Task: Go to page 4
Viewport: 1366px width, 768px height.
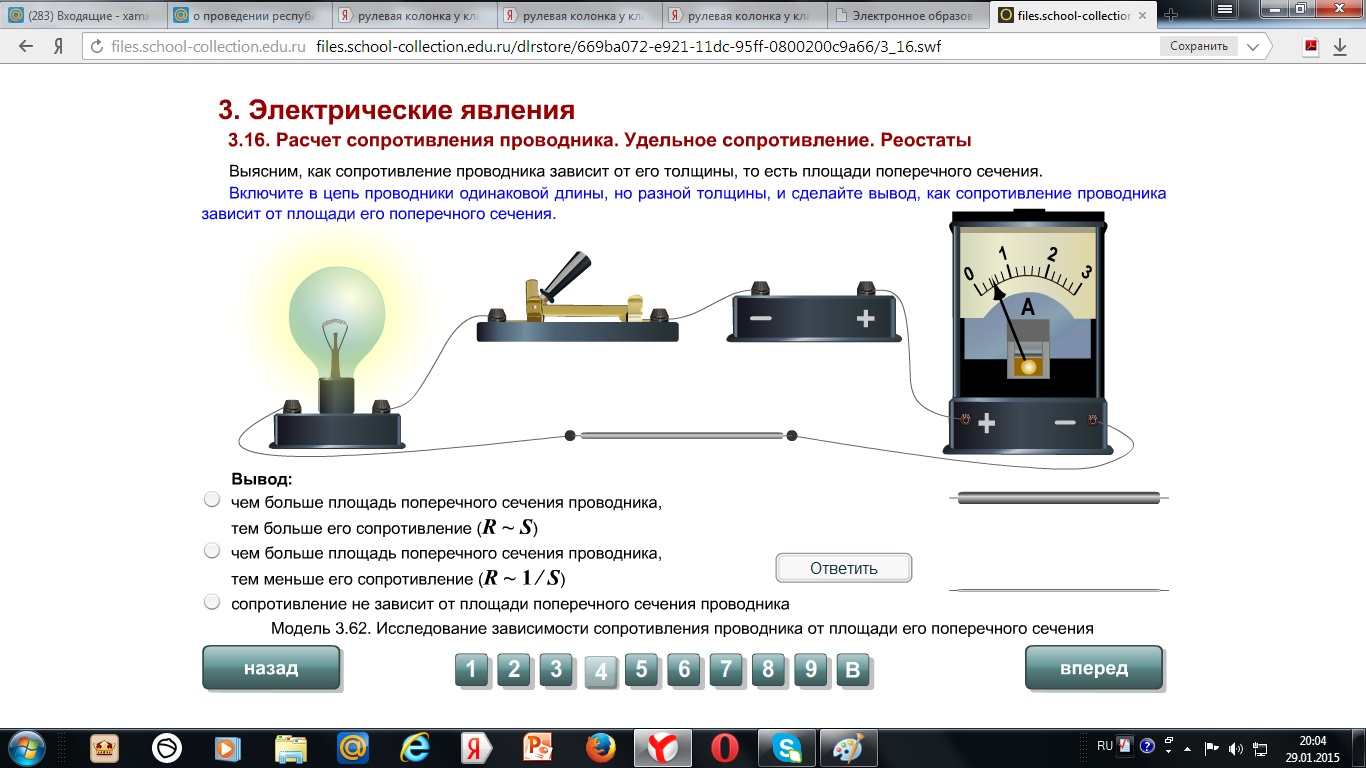Action: [600, 672]
